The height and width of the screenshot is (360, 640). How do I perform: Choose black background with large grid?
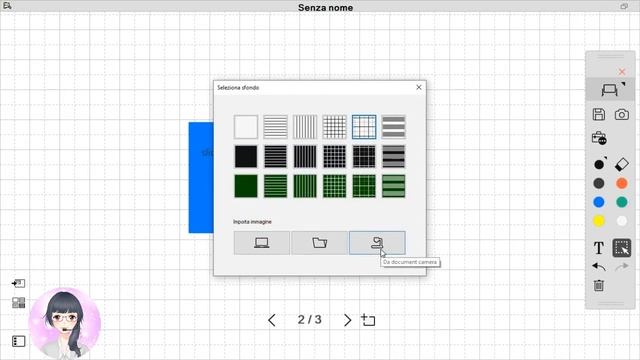point(364,156)
